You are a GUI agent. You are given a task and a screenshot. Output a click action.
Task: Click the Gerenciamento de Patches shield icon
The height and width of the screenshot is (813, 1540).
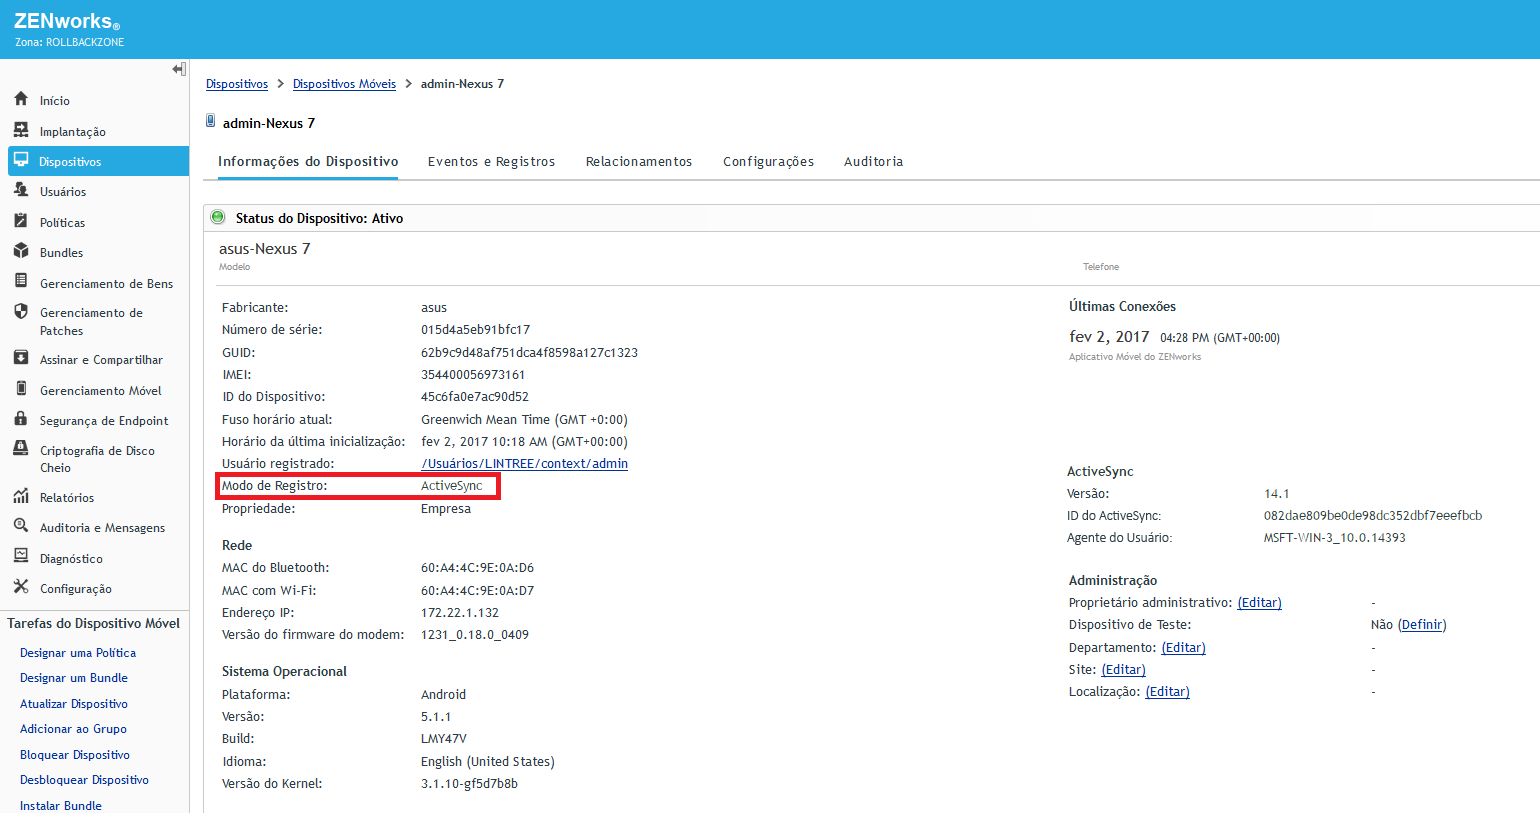[x=21, y=312]
